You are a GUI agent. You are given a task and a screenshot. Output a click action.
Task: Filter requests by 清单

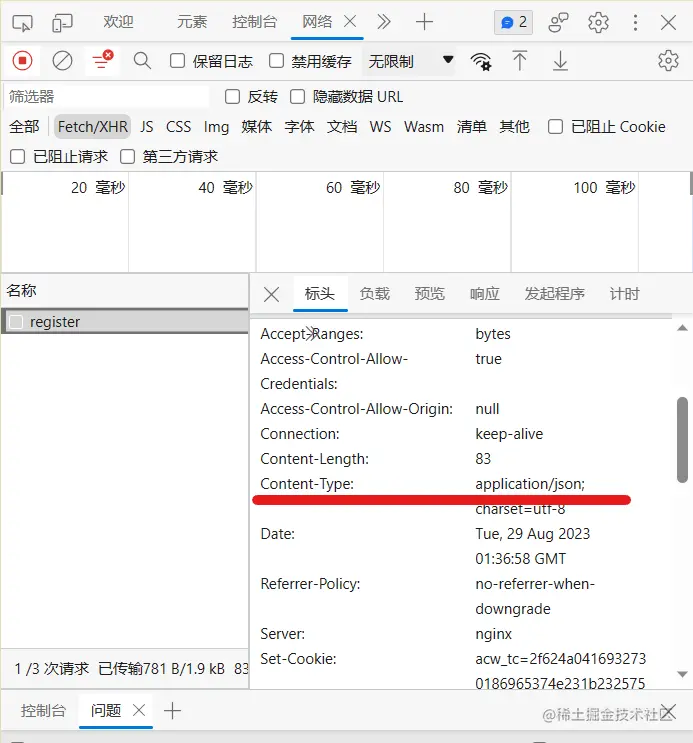(472, 127)
